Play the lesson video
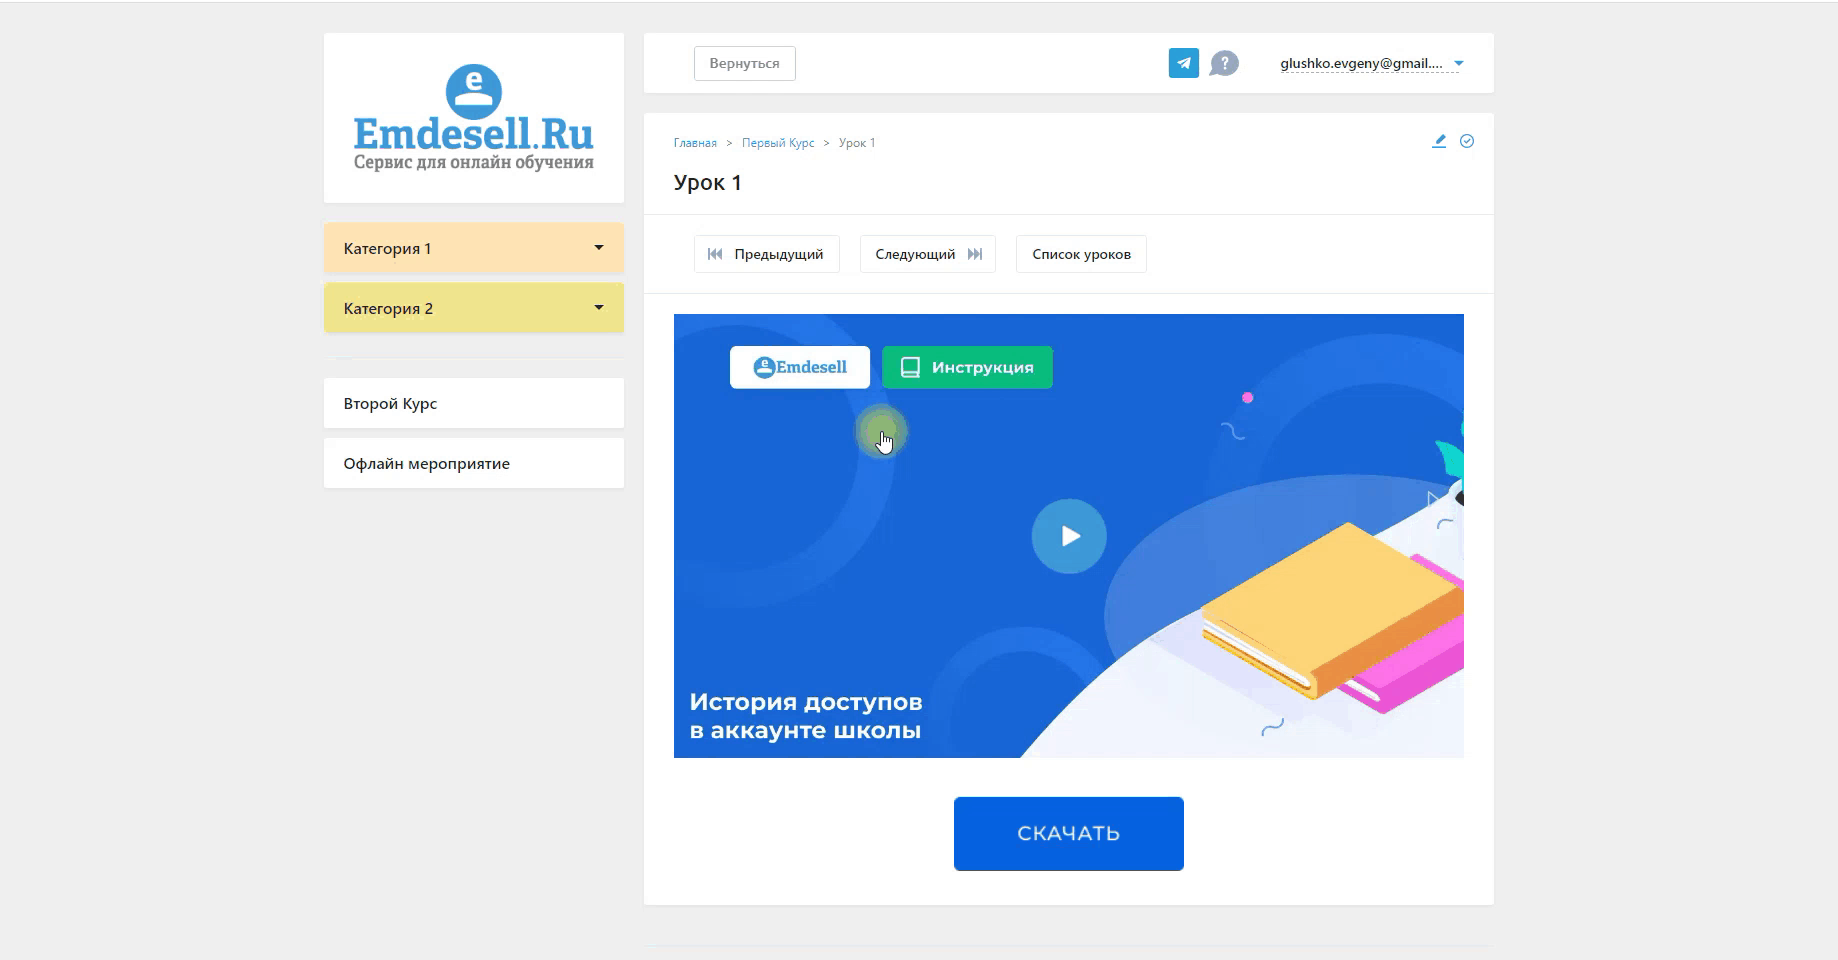The image size is (1838, 960). 1069,536
